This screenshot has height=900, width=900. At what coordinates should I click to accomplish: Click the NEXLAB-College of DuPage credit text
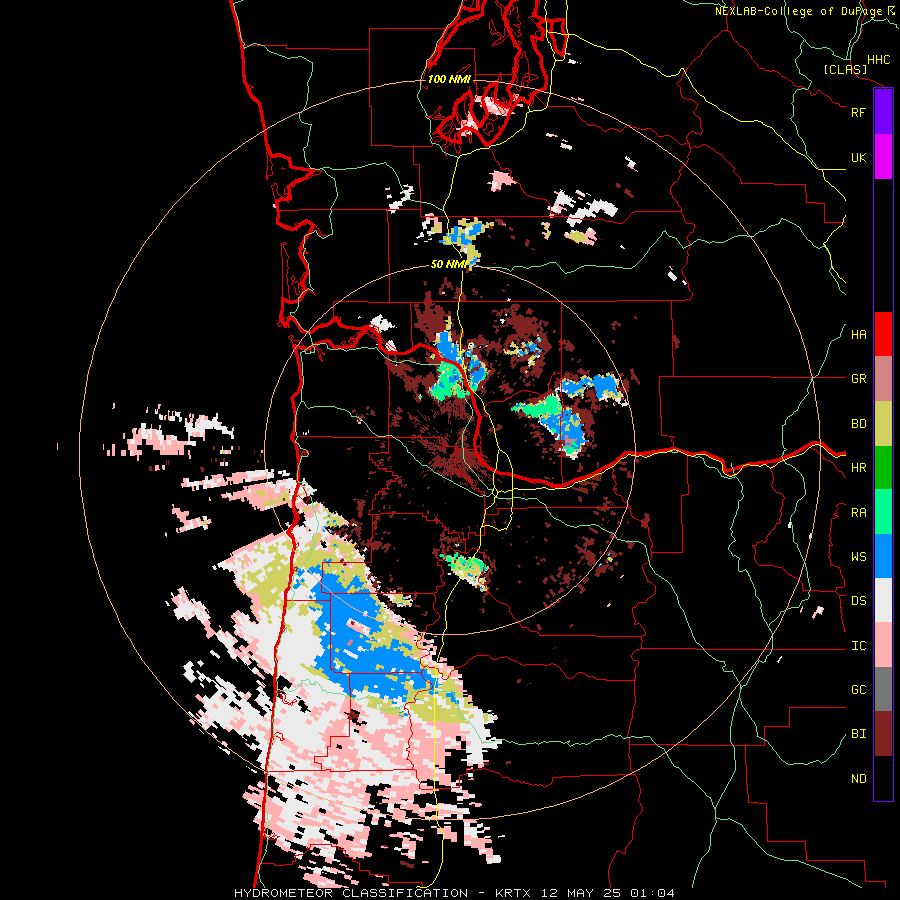(x=800, y=11)
